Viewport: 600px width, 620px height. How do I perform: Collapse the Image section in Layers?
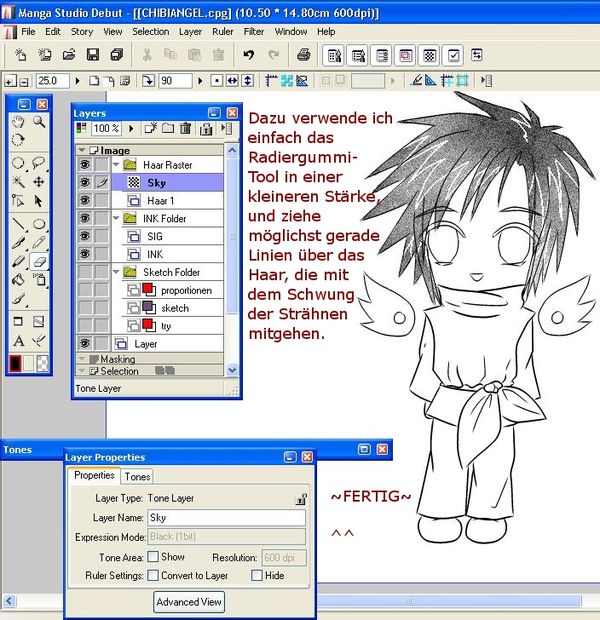(x=82, y=150)
